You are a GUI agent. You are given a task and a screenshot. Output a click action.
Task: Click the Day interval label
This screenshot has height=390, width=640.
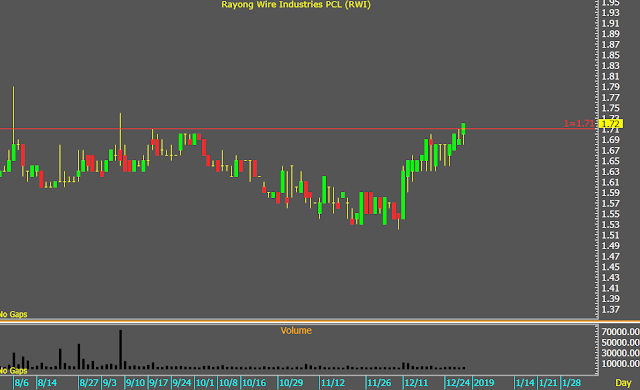(623, 383)
